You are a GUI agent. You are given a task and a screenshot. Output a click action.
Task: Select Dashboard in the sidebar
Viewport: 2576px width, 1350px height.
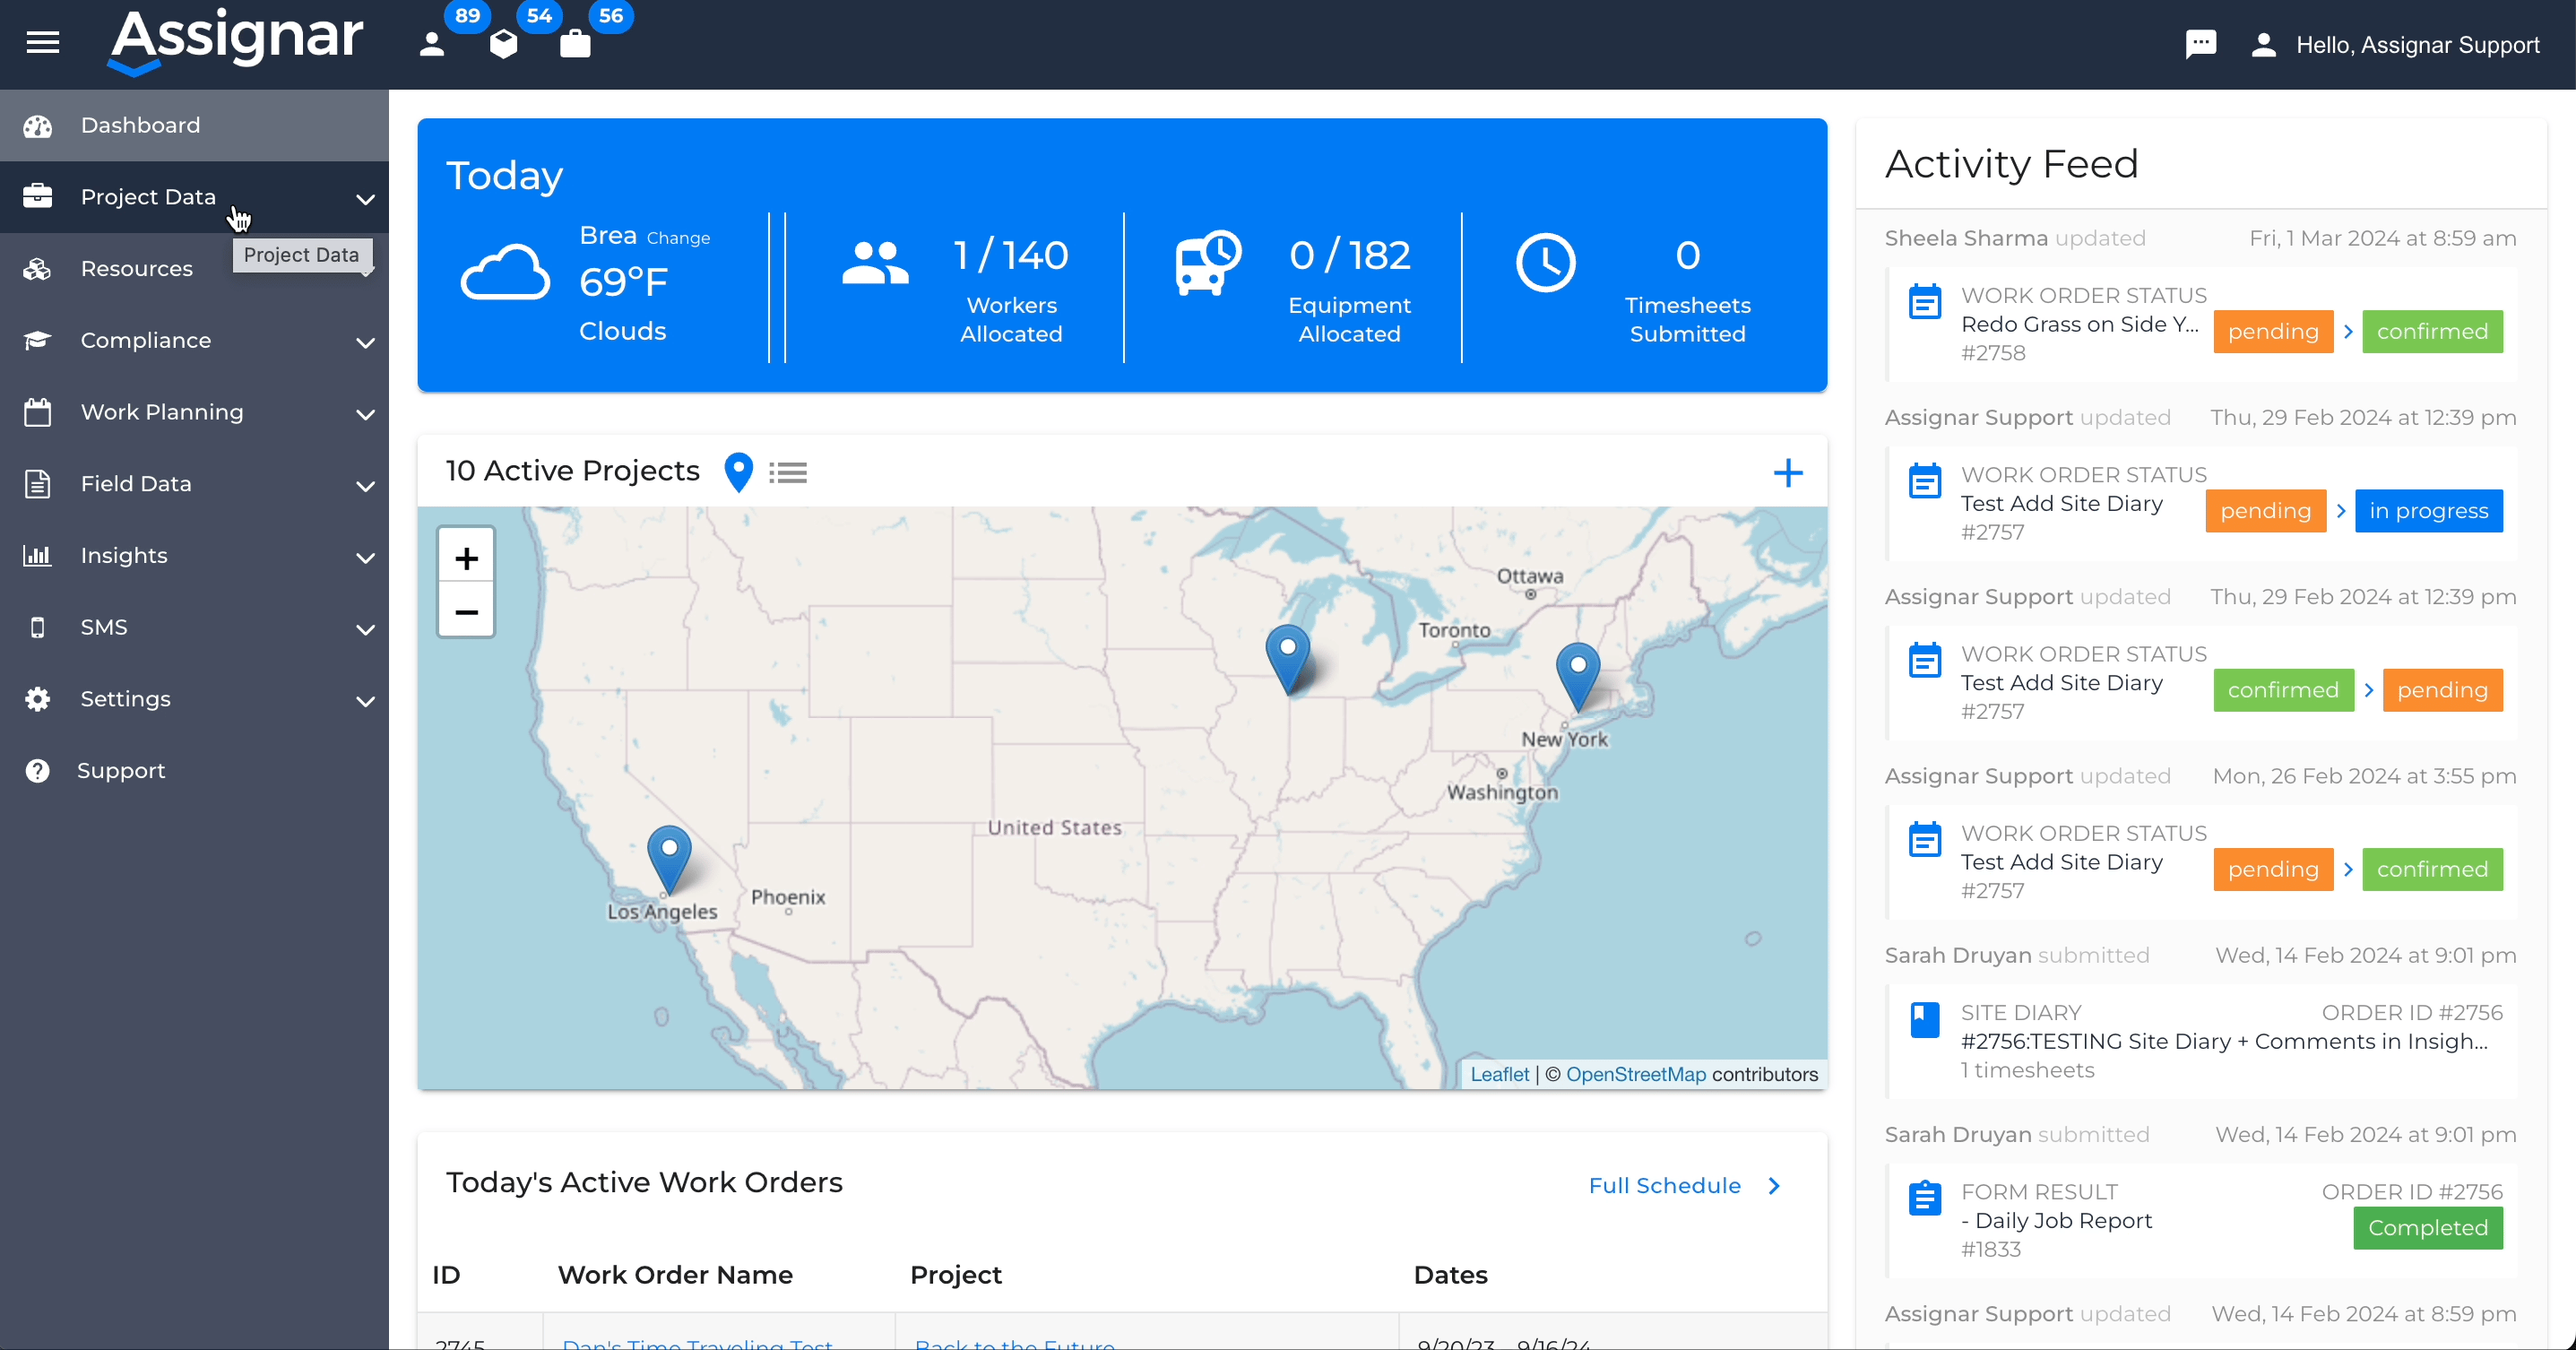pos(194,126)
